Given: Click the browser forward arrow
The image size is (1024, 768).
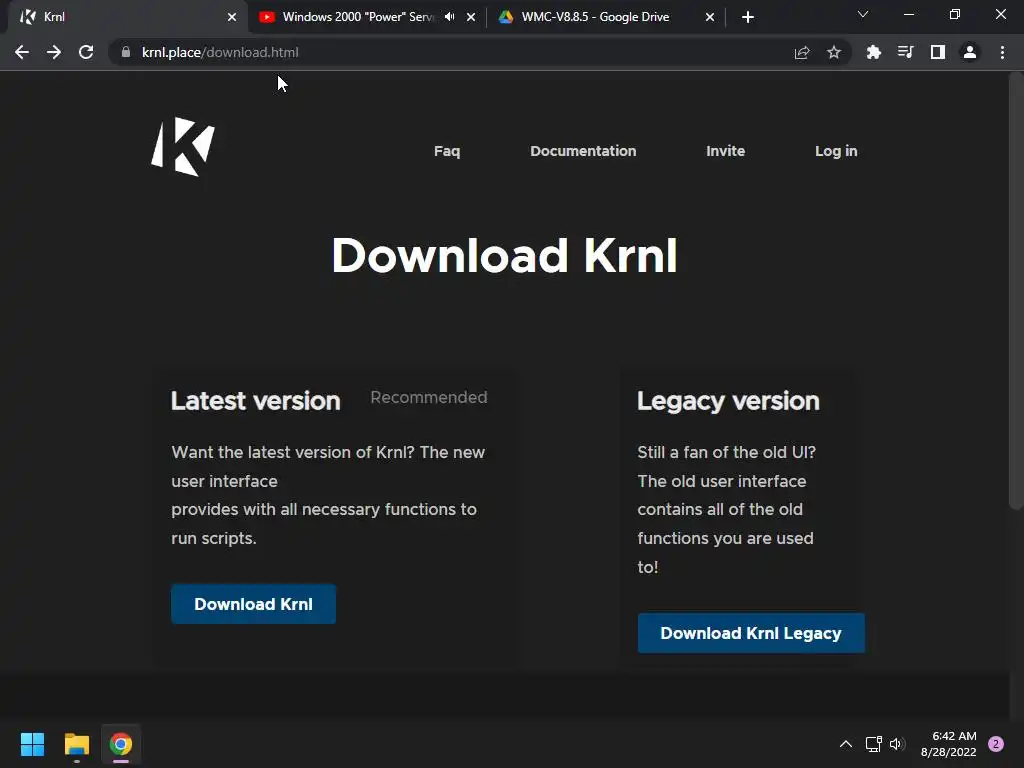Looking at the screenshot, I should (54, 52).
